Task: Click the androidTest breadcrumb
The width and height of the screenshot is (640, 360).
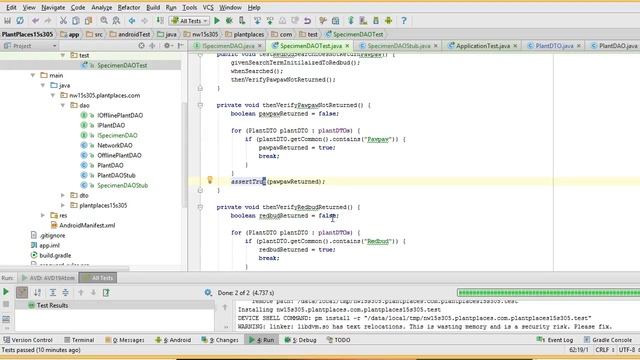Action: (x=130, y=34)
